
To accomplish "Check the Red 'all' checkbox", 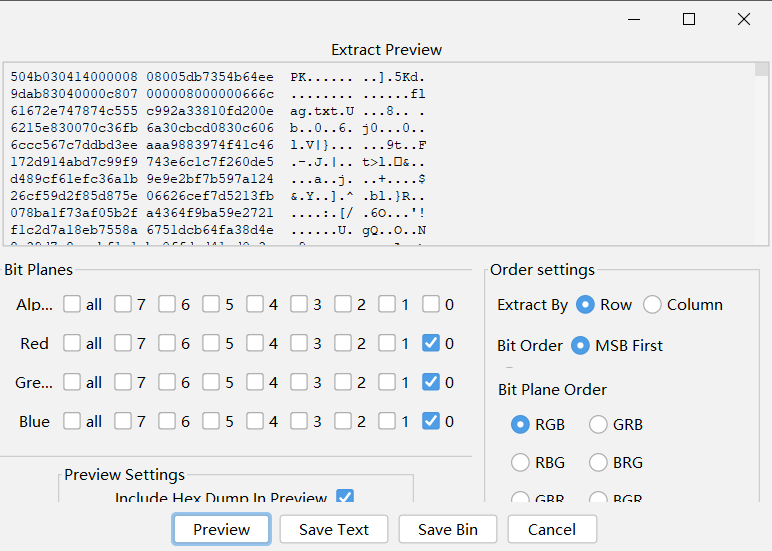I will tap(72, 343).
